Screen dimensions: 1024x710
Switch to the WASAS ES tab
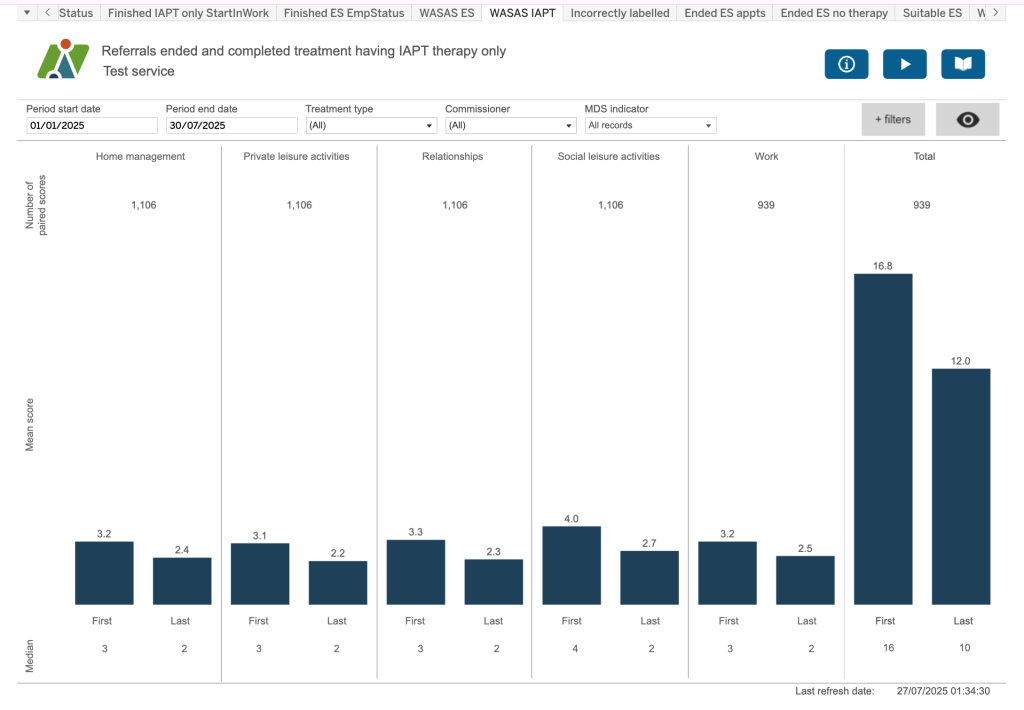click(x=445, y=13)
